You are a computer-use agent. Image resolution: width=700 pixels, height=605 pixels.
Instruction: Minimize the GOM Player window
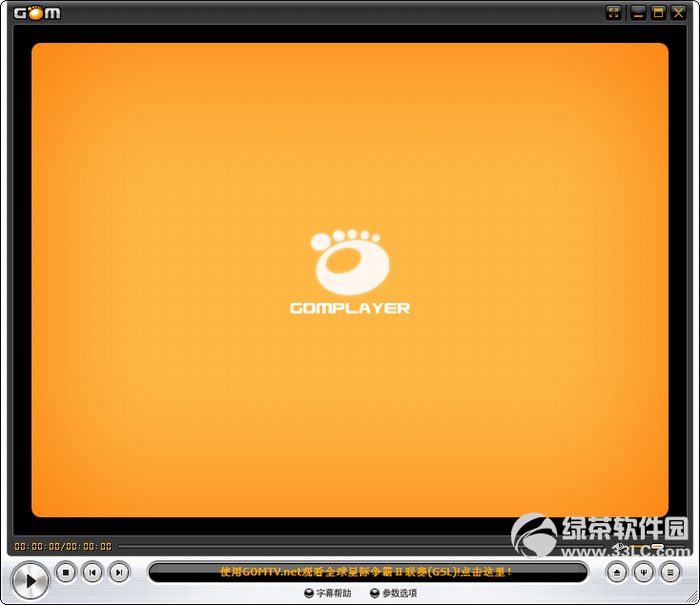638,13
